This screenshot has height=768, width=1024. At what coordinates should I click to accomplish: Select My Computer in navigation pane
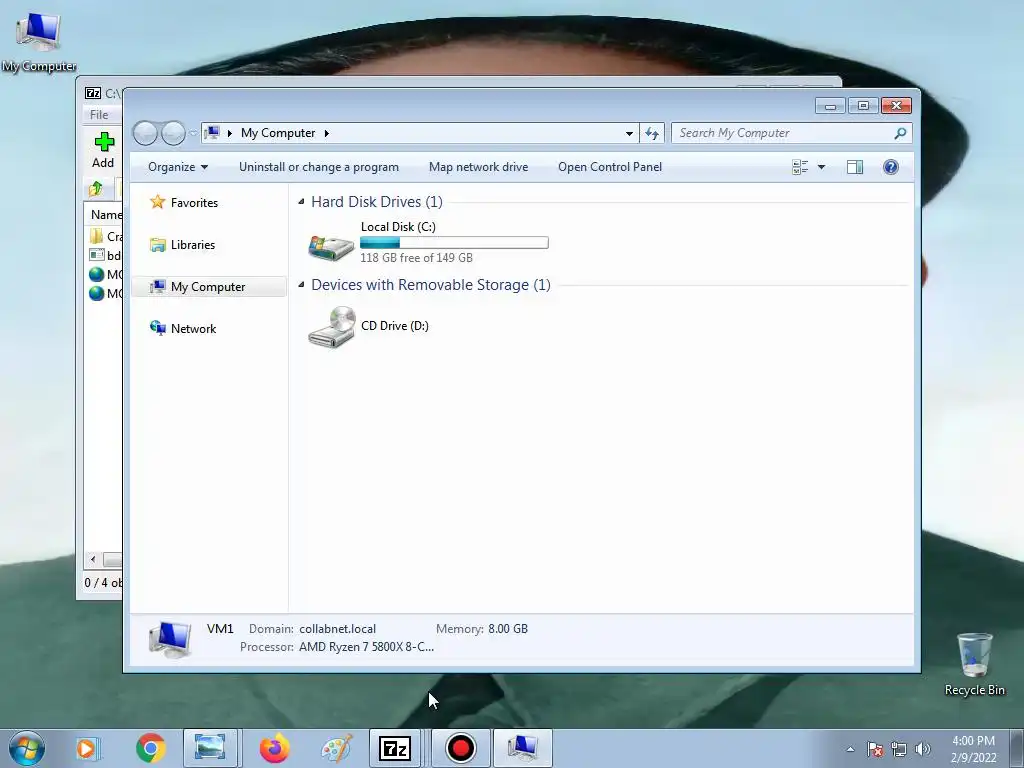click(208, 287)
